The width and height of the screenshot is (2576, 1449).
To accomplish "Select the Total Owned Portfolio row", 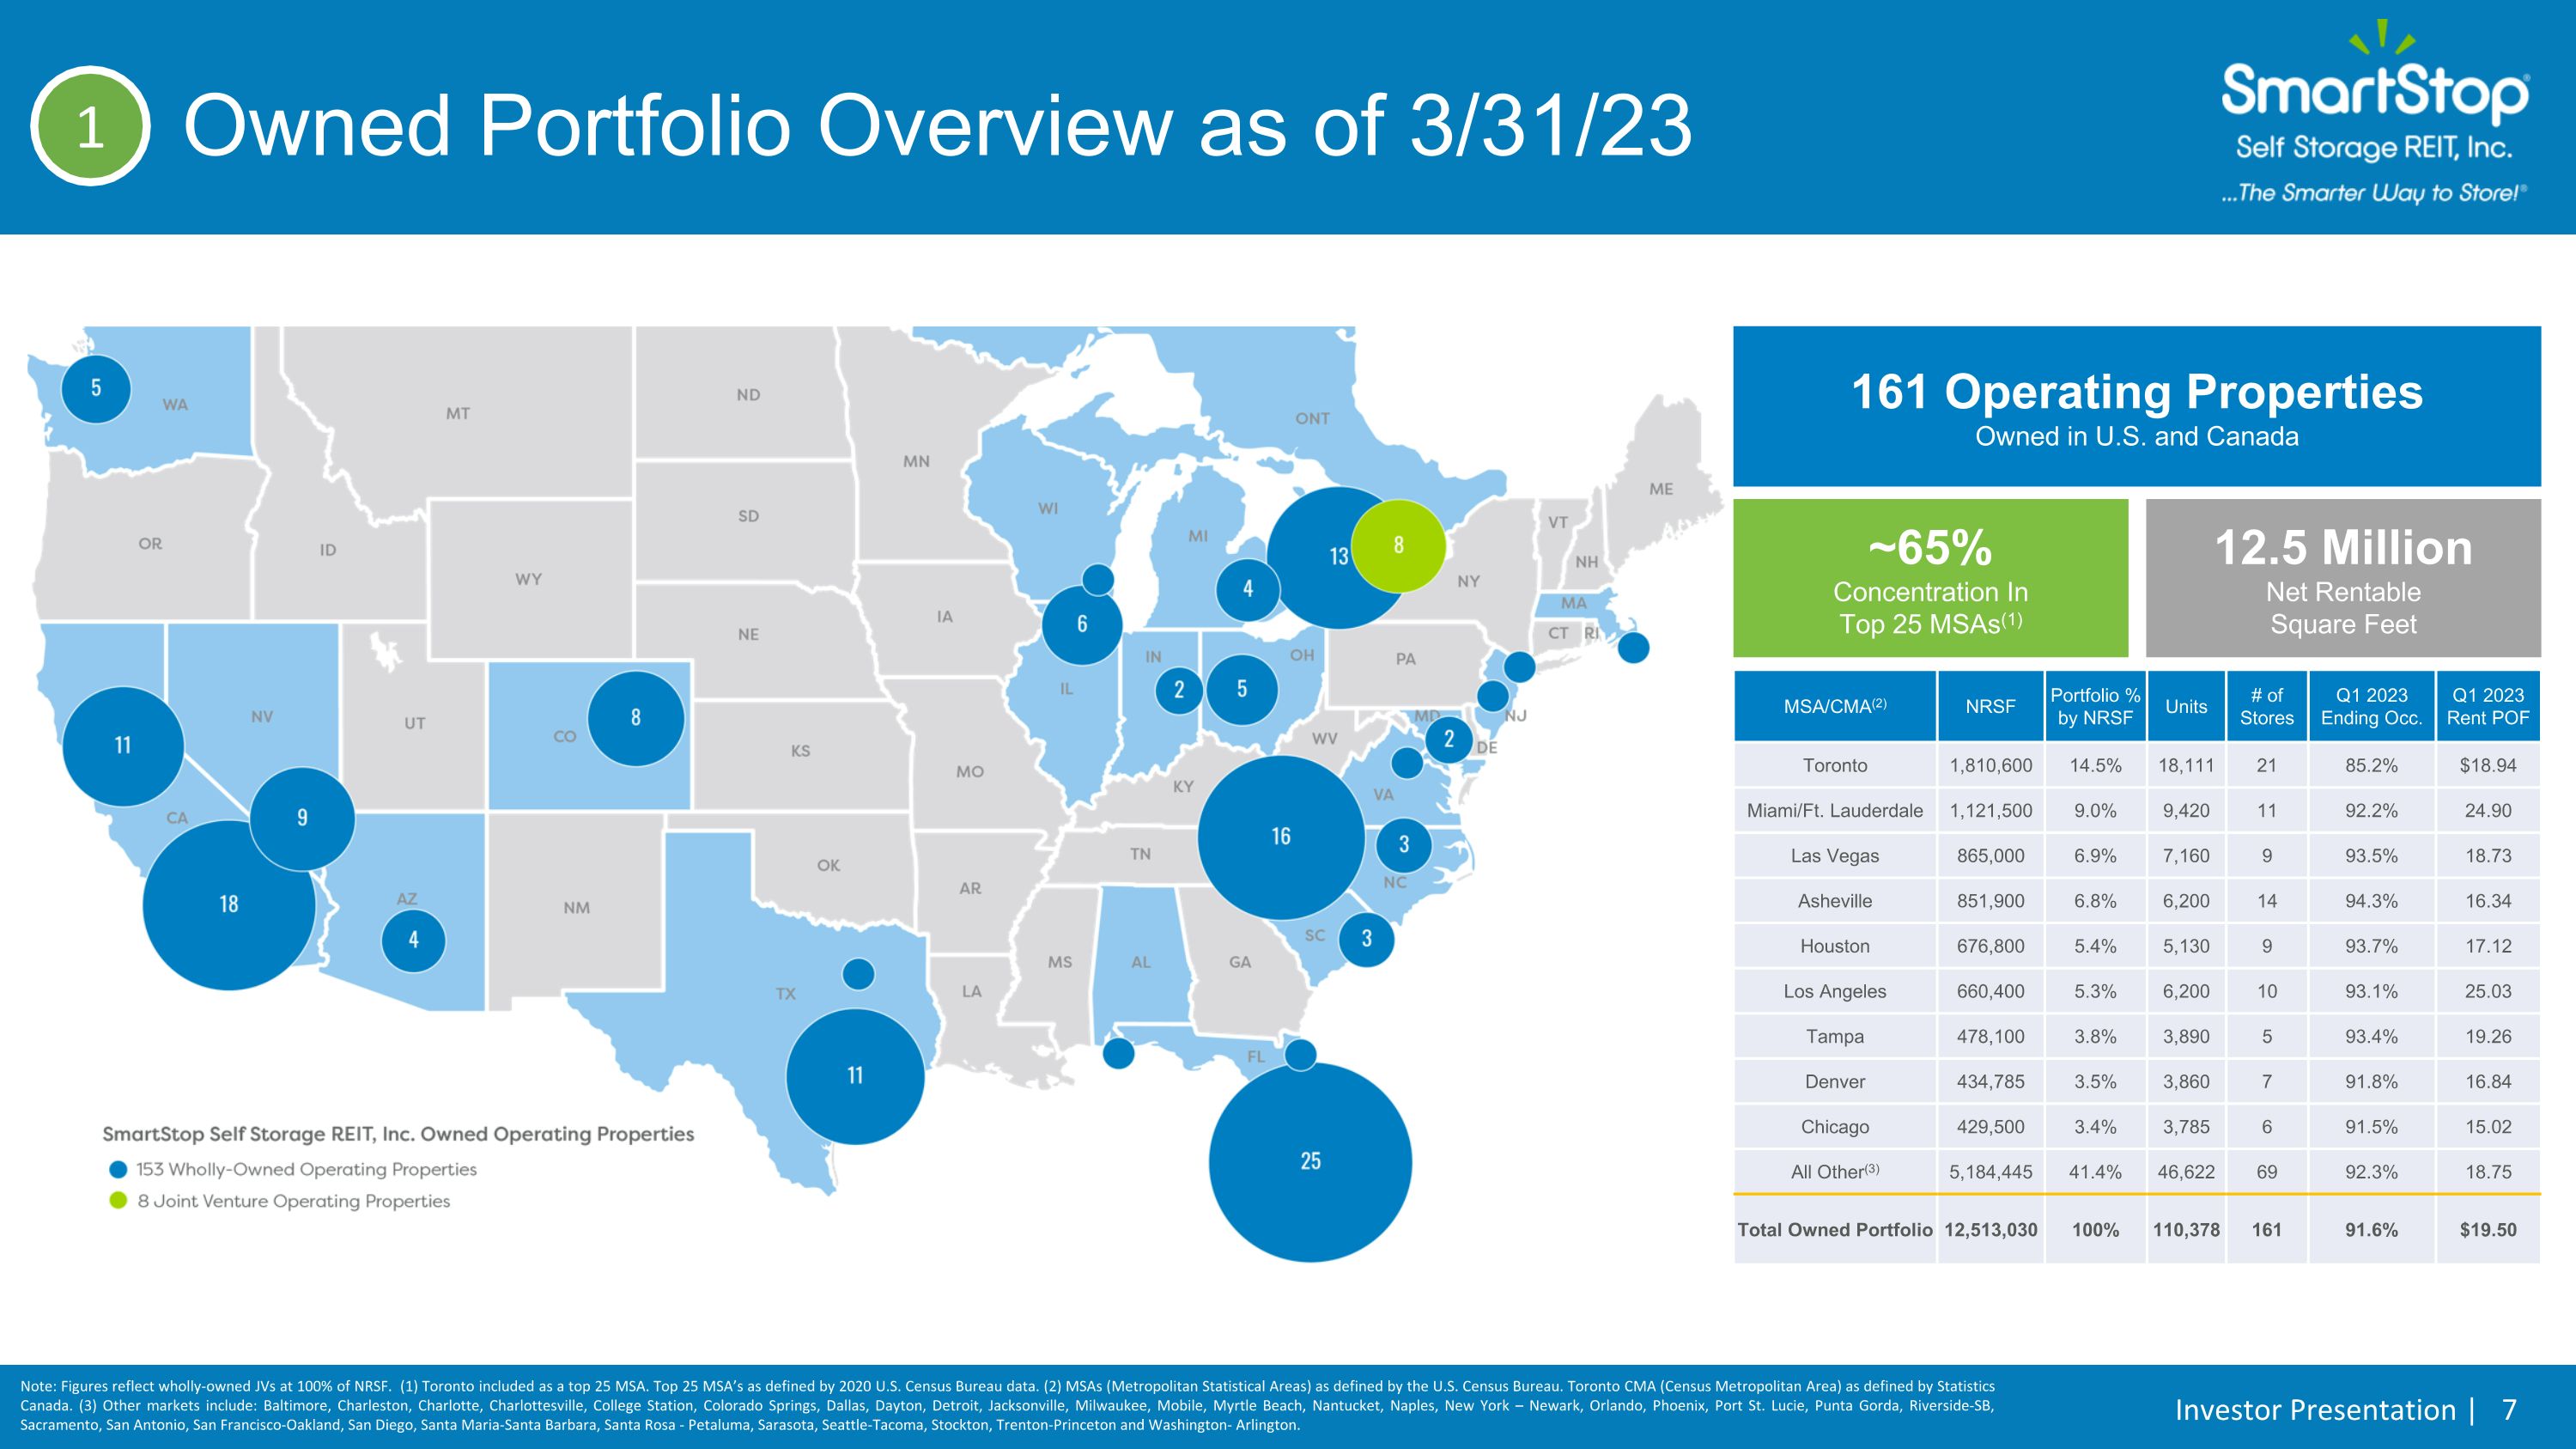I will coord(2137,1230).
